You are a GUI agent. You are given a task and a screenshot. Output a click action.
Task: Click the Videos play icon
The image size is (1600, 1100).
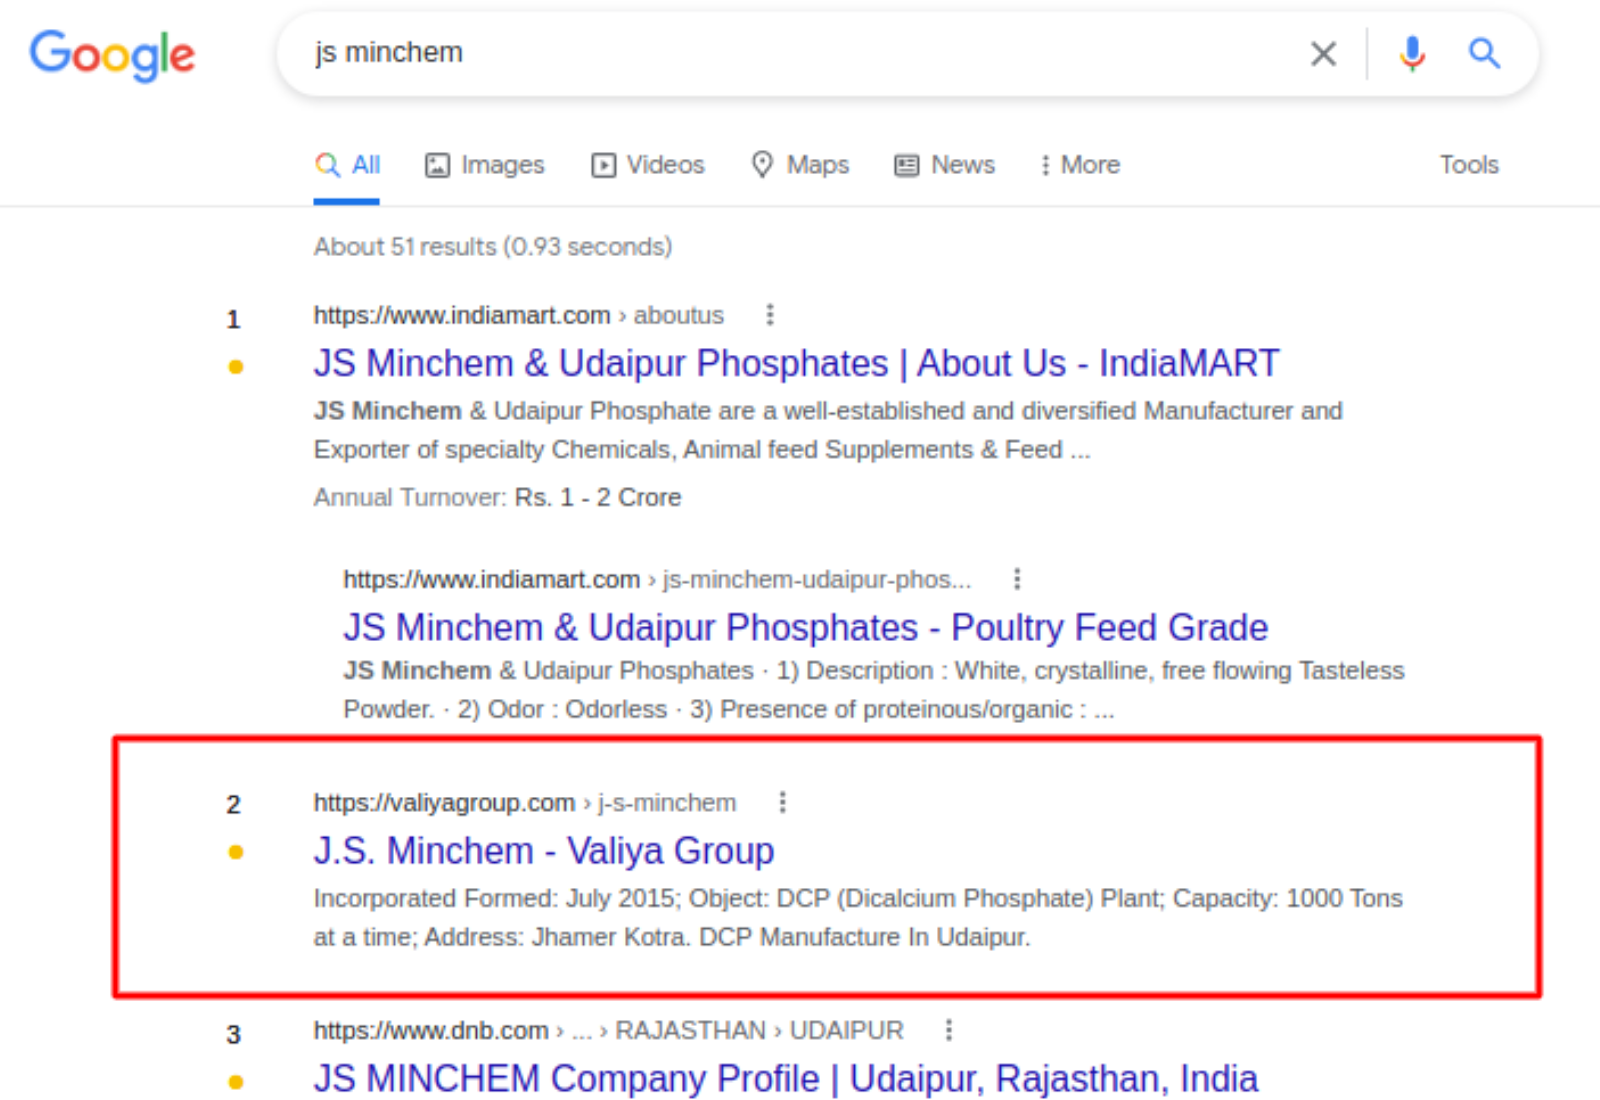tap(604, 164)
